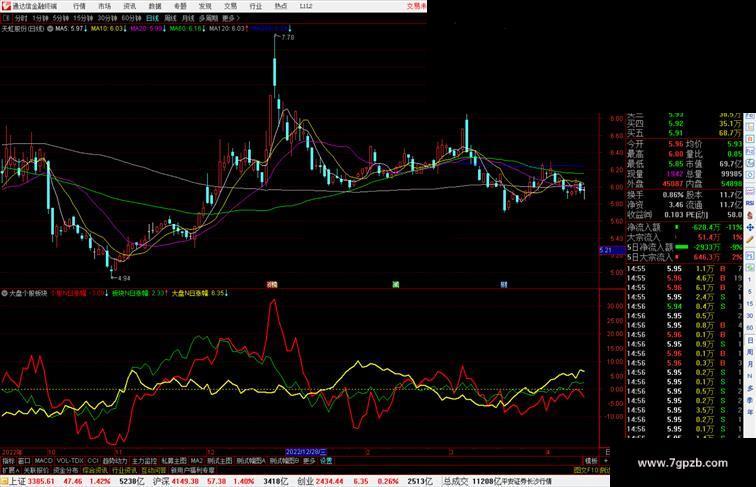Screen dimensions: 756x487
Task: Select the MA2 indicator tab
Action: click(196, 461)
